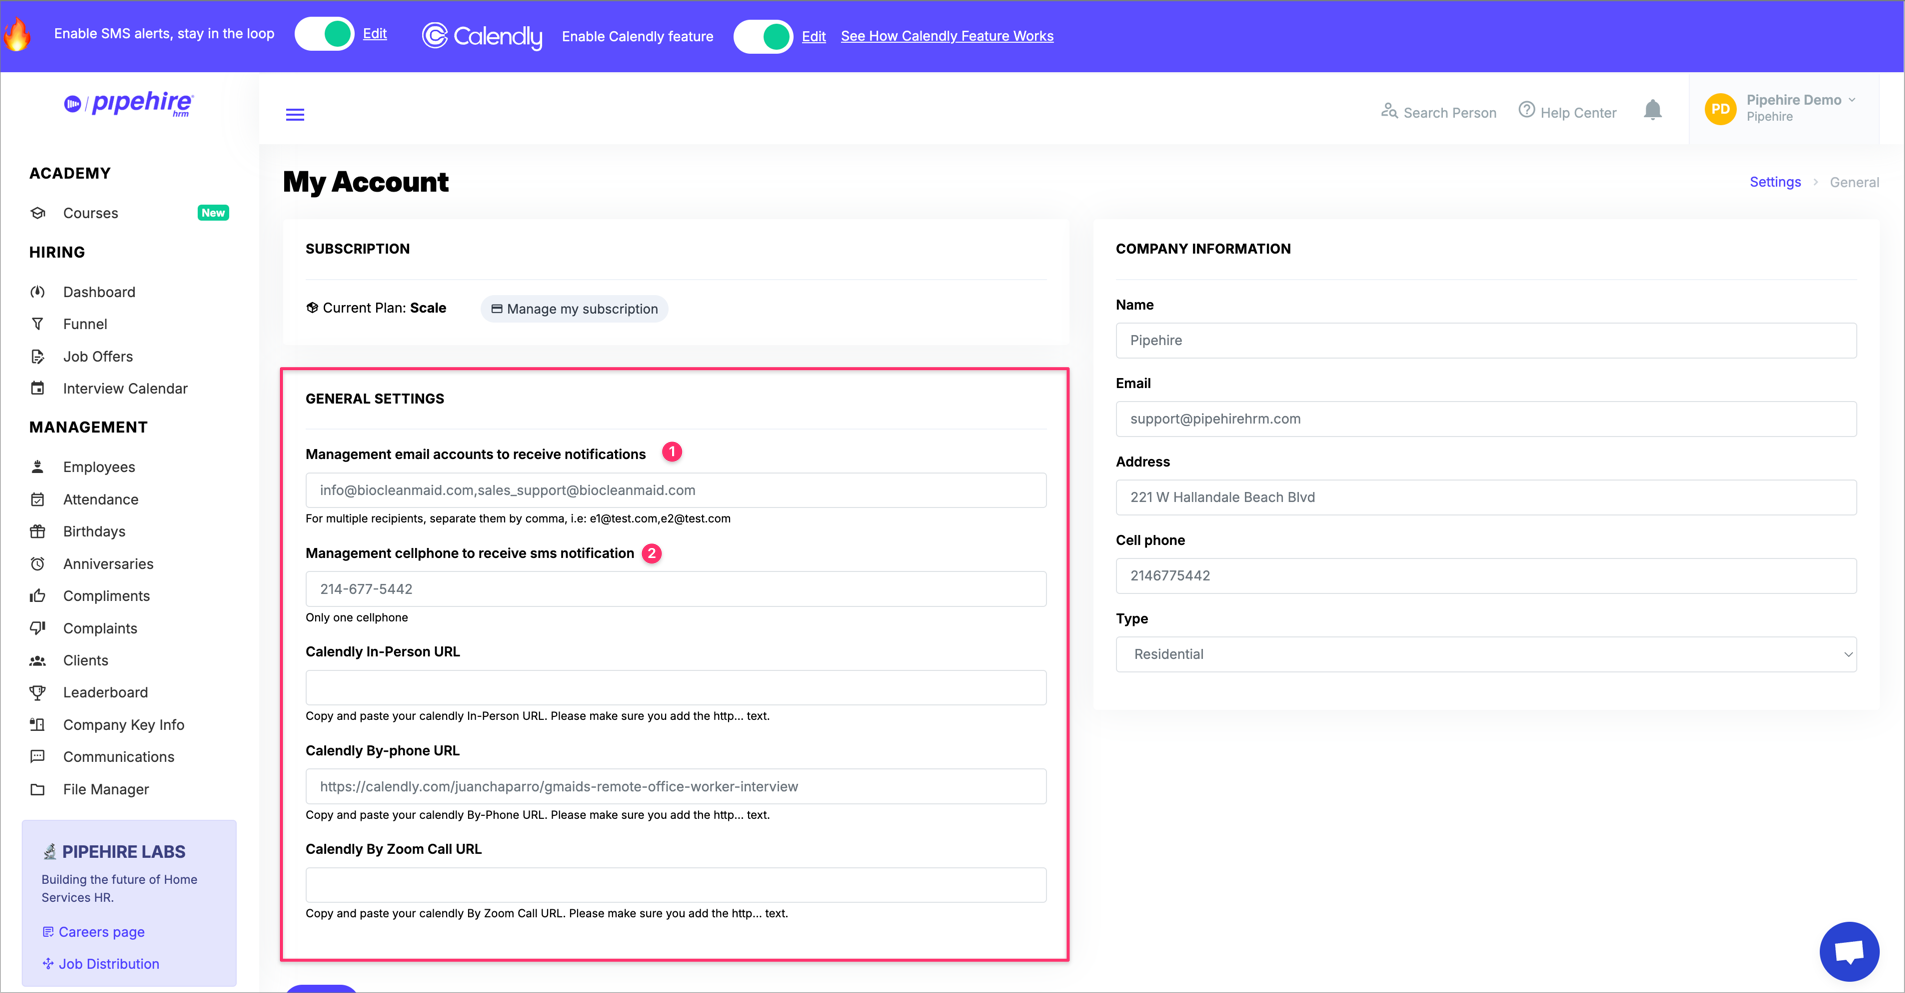Open the Type dropdown showing Residential

[x=1486, y=654]
